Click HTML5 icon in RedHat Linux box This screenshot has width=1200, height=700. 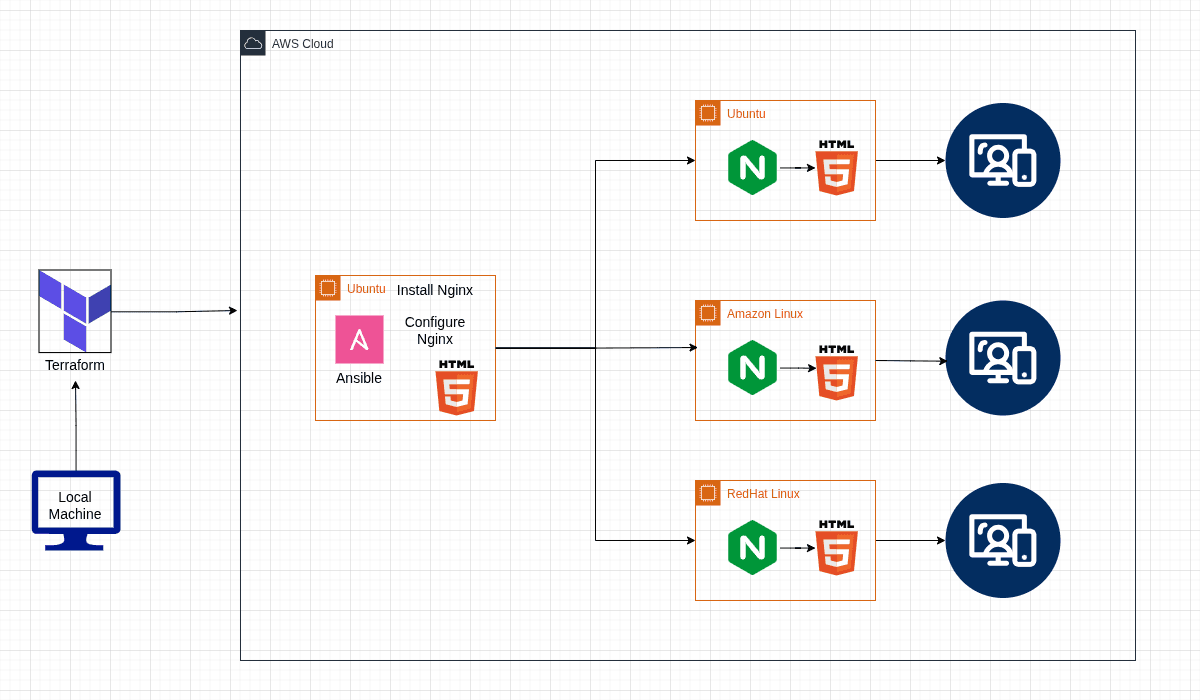837,547
